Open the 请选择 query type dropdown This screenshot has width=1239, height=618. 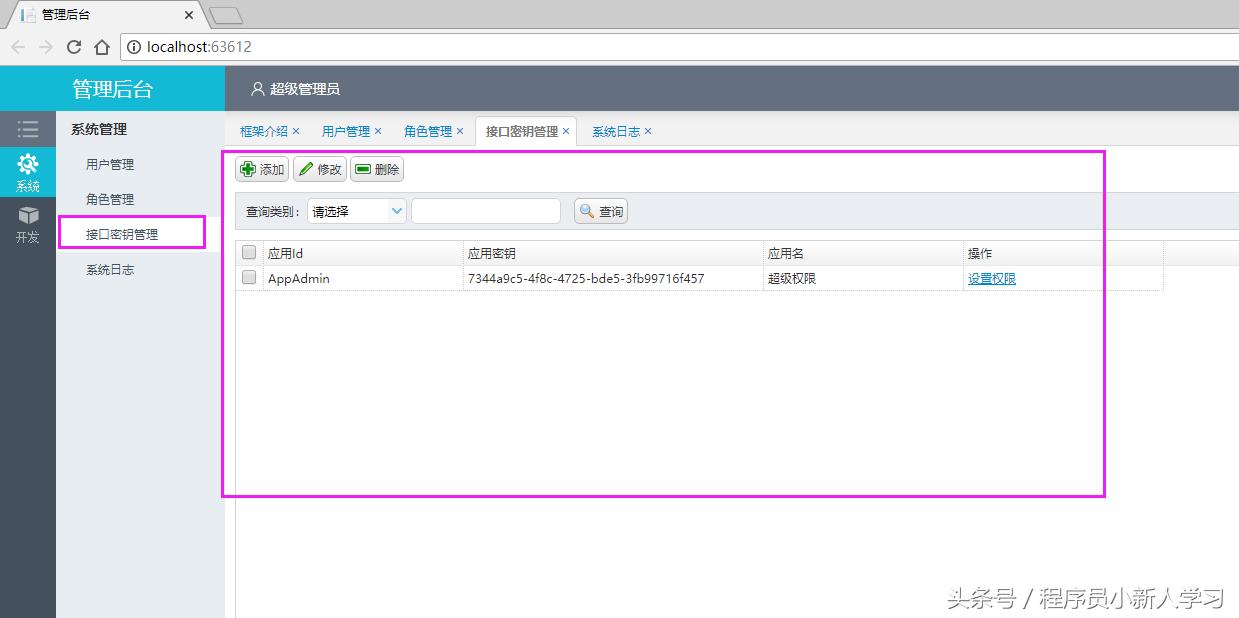coord(355,211)
